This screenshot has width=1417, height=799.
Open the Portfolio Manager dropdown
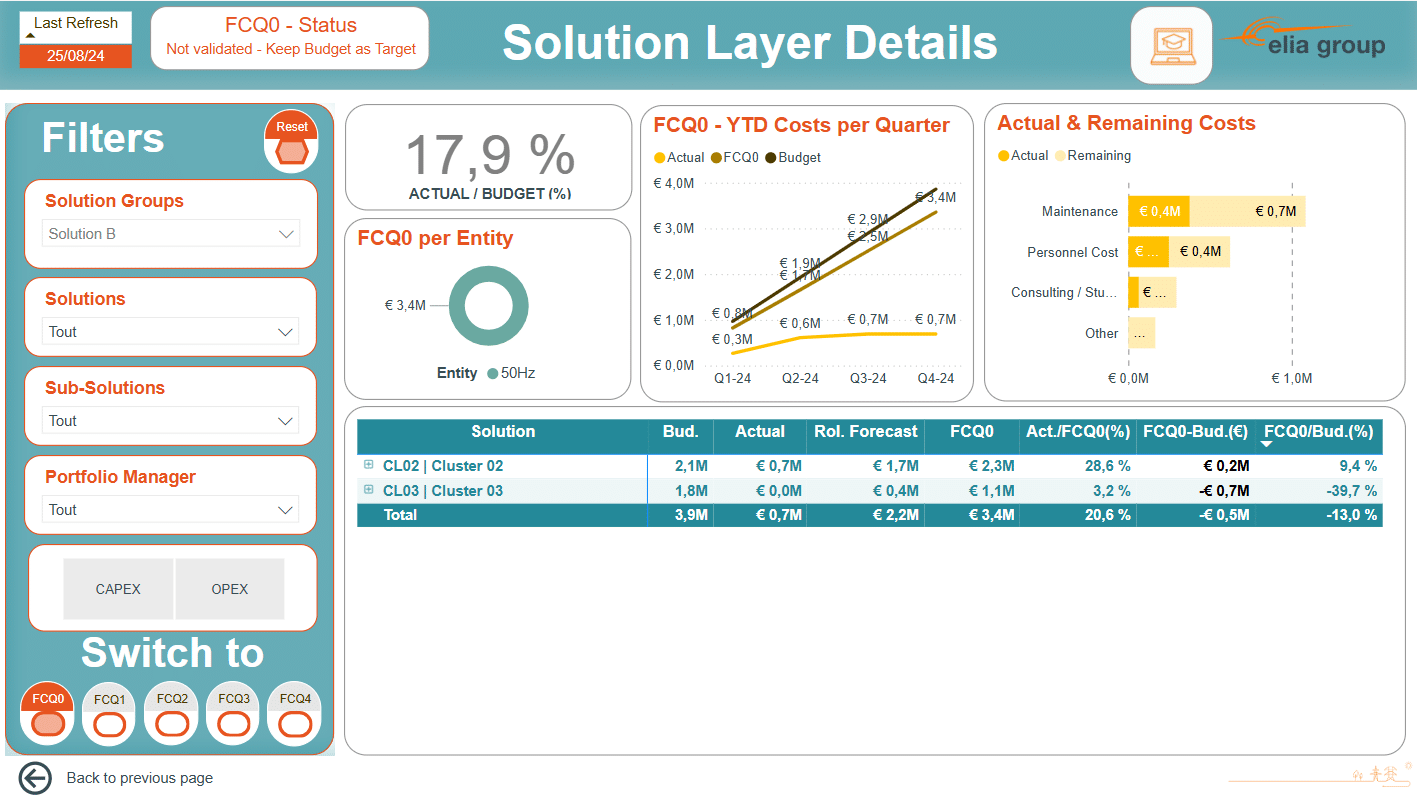coord(171,510)
